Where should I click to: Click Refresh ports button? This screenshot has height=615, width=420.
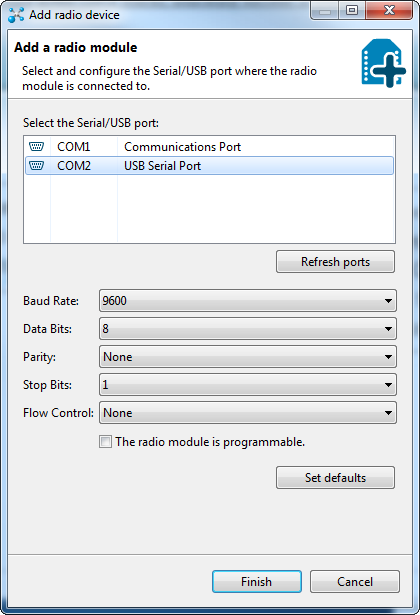[x=335, y=262]
